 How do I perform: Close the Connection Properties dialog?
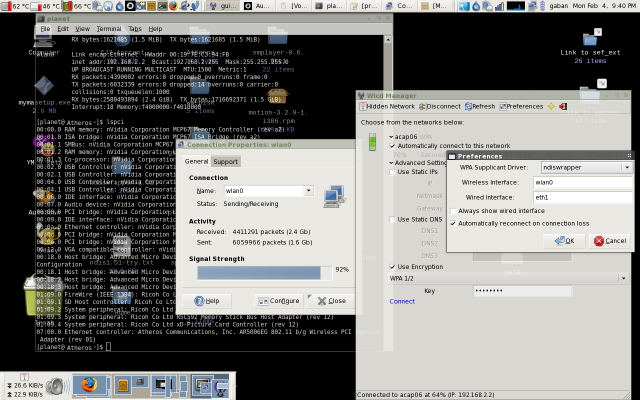pyautogui.click(x=331, y=301)
